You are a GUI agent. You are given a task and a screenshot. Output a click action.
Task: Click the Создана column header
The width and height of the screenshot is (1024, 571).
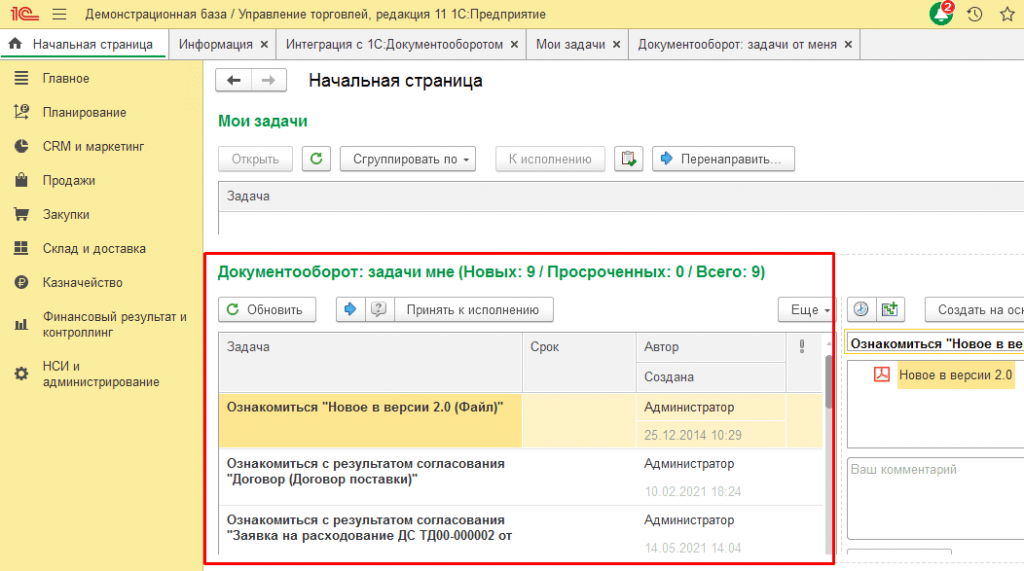click(711, 377)
